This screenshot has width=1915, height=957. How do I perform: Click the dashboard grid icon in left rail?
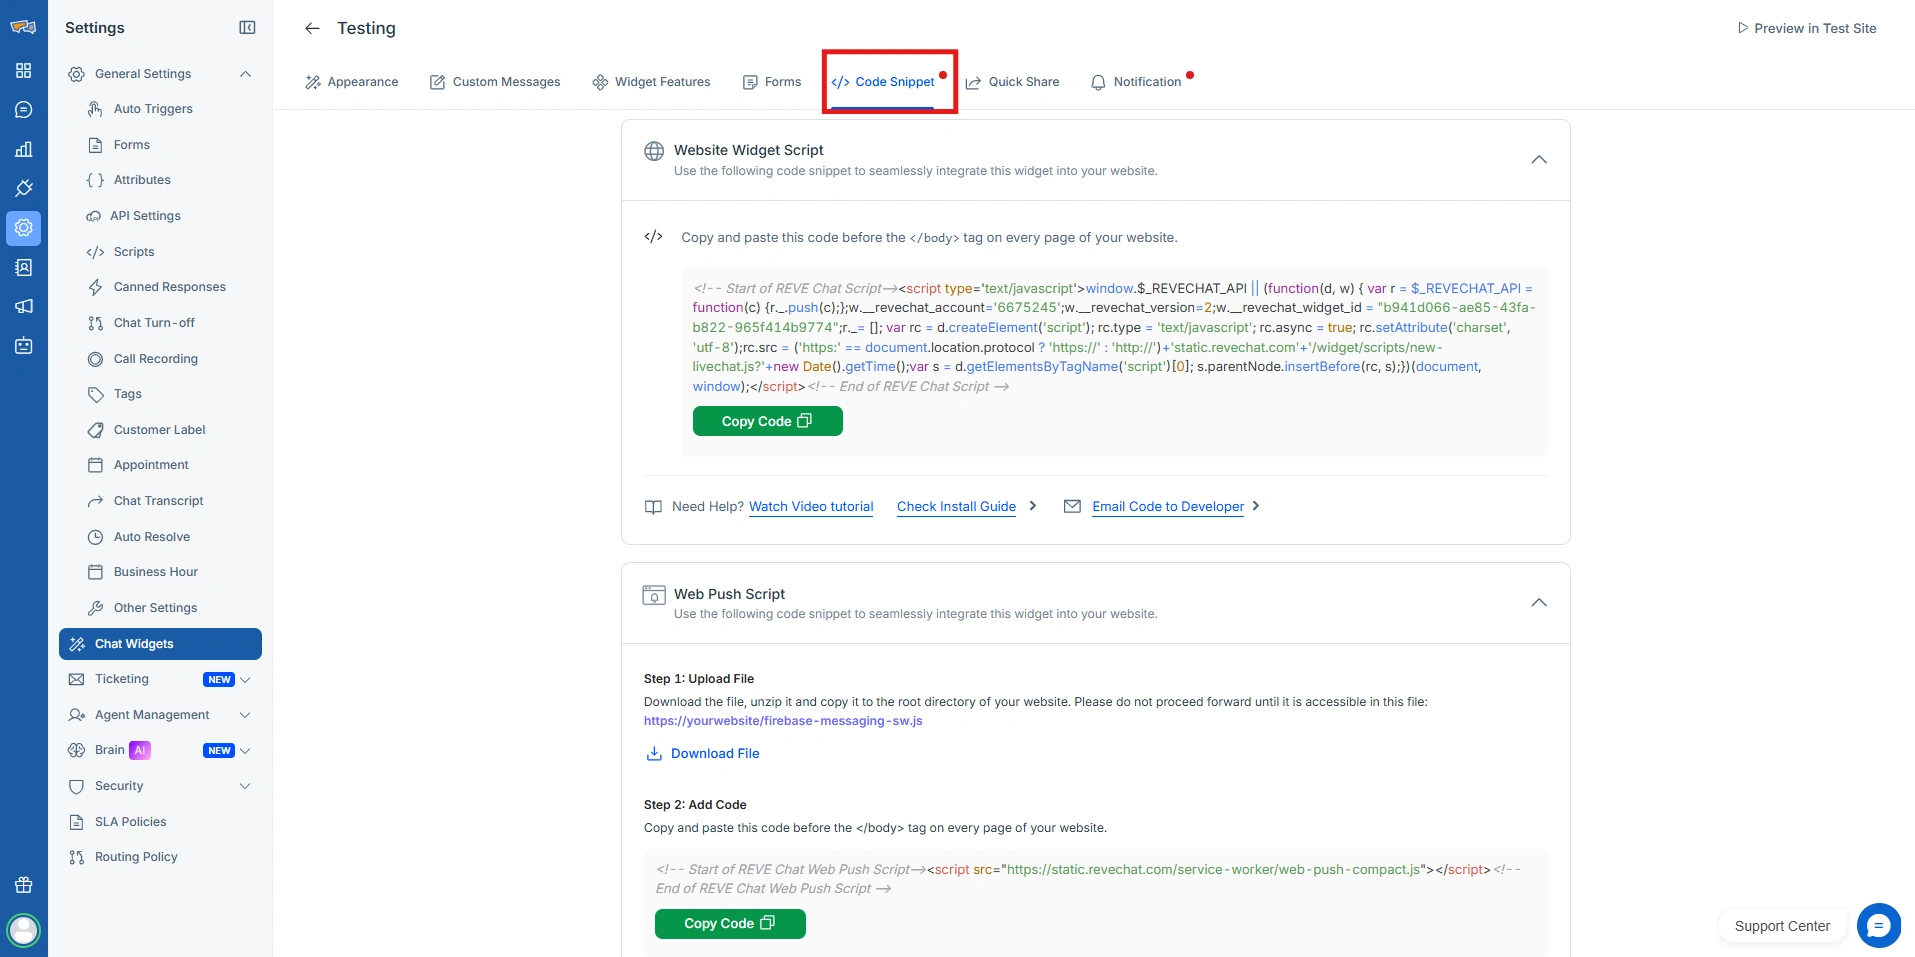(24, 71)
